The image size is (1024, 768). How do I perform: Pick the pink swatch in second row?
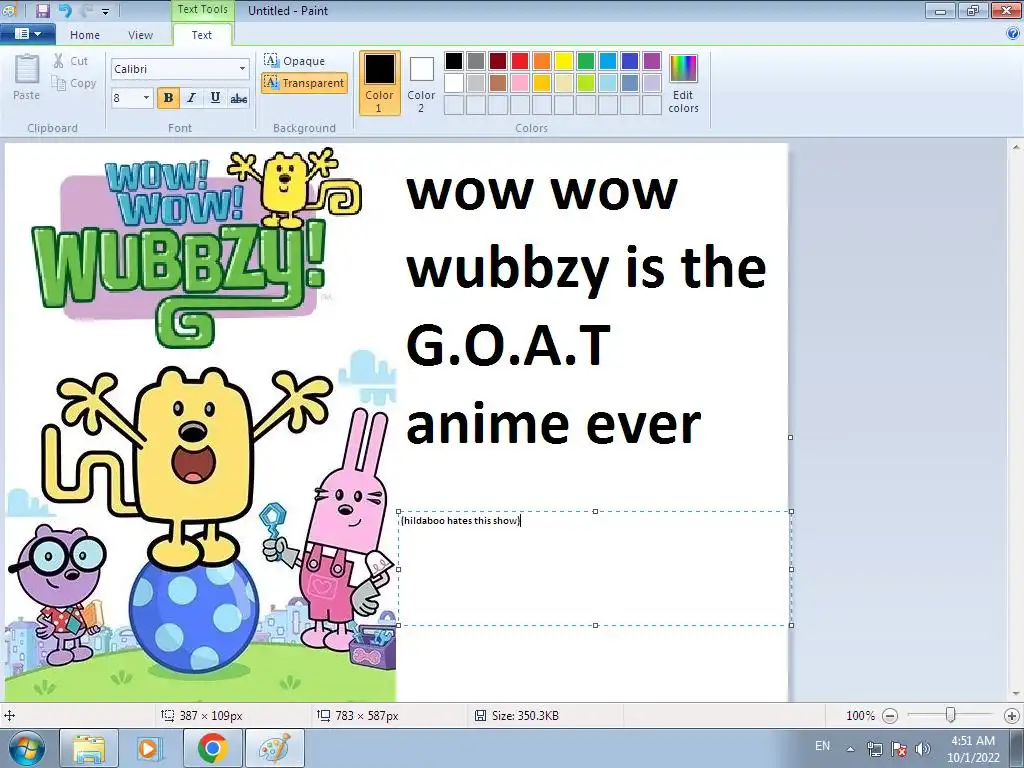tap(520, 83)
